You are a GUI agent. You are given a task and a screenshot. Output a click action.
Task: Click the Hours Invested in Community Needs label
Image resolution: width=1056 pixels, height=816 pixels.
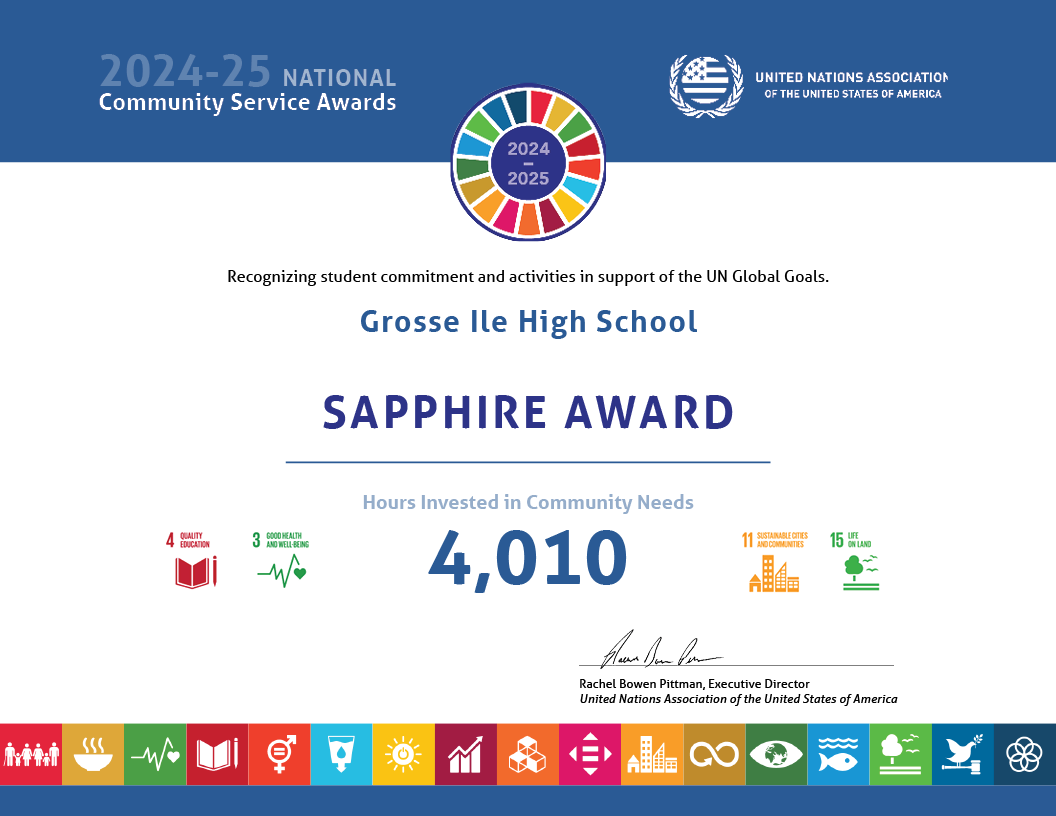[x=528, y=502]
